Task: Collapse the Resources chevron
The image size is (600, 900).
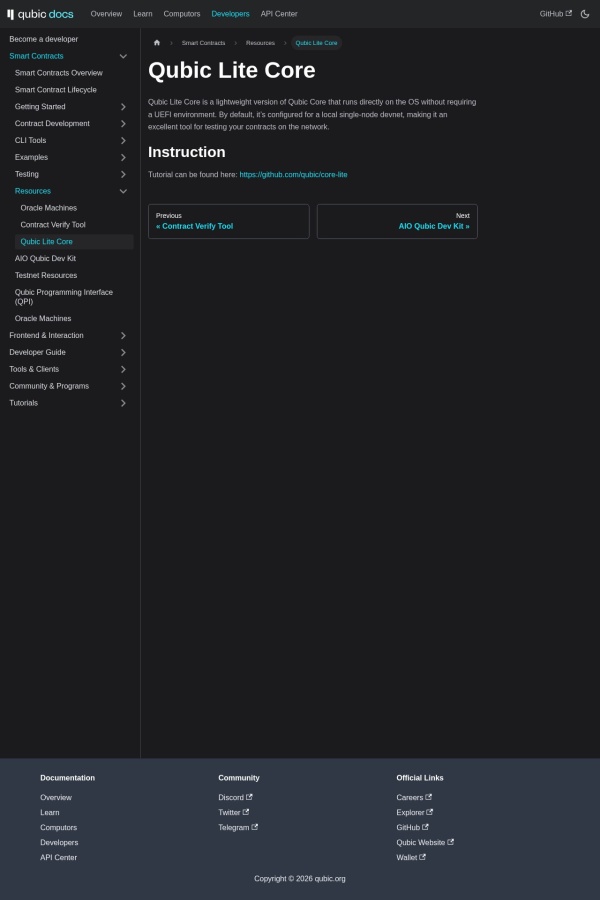Action: coord(123,191)
